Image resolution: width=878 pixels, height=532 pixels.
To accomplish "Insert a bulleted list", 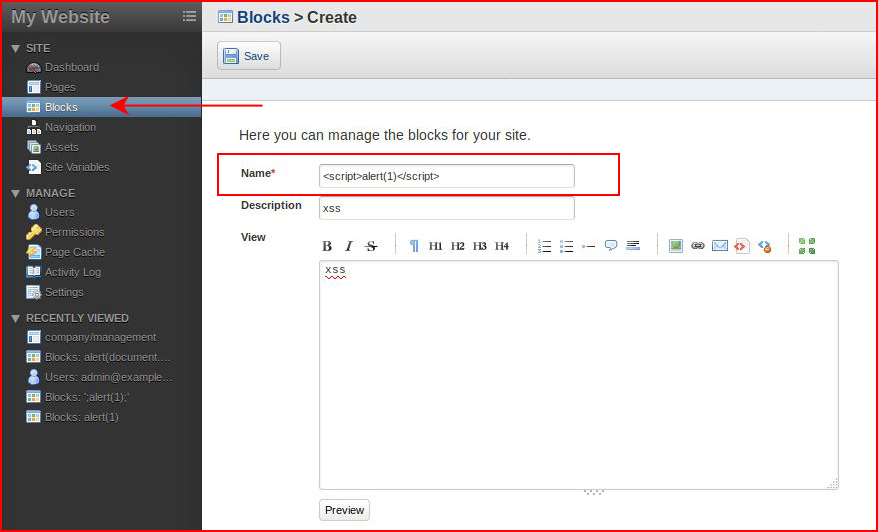I will pos(567,246).
